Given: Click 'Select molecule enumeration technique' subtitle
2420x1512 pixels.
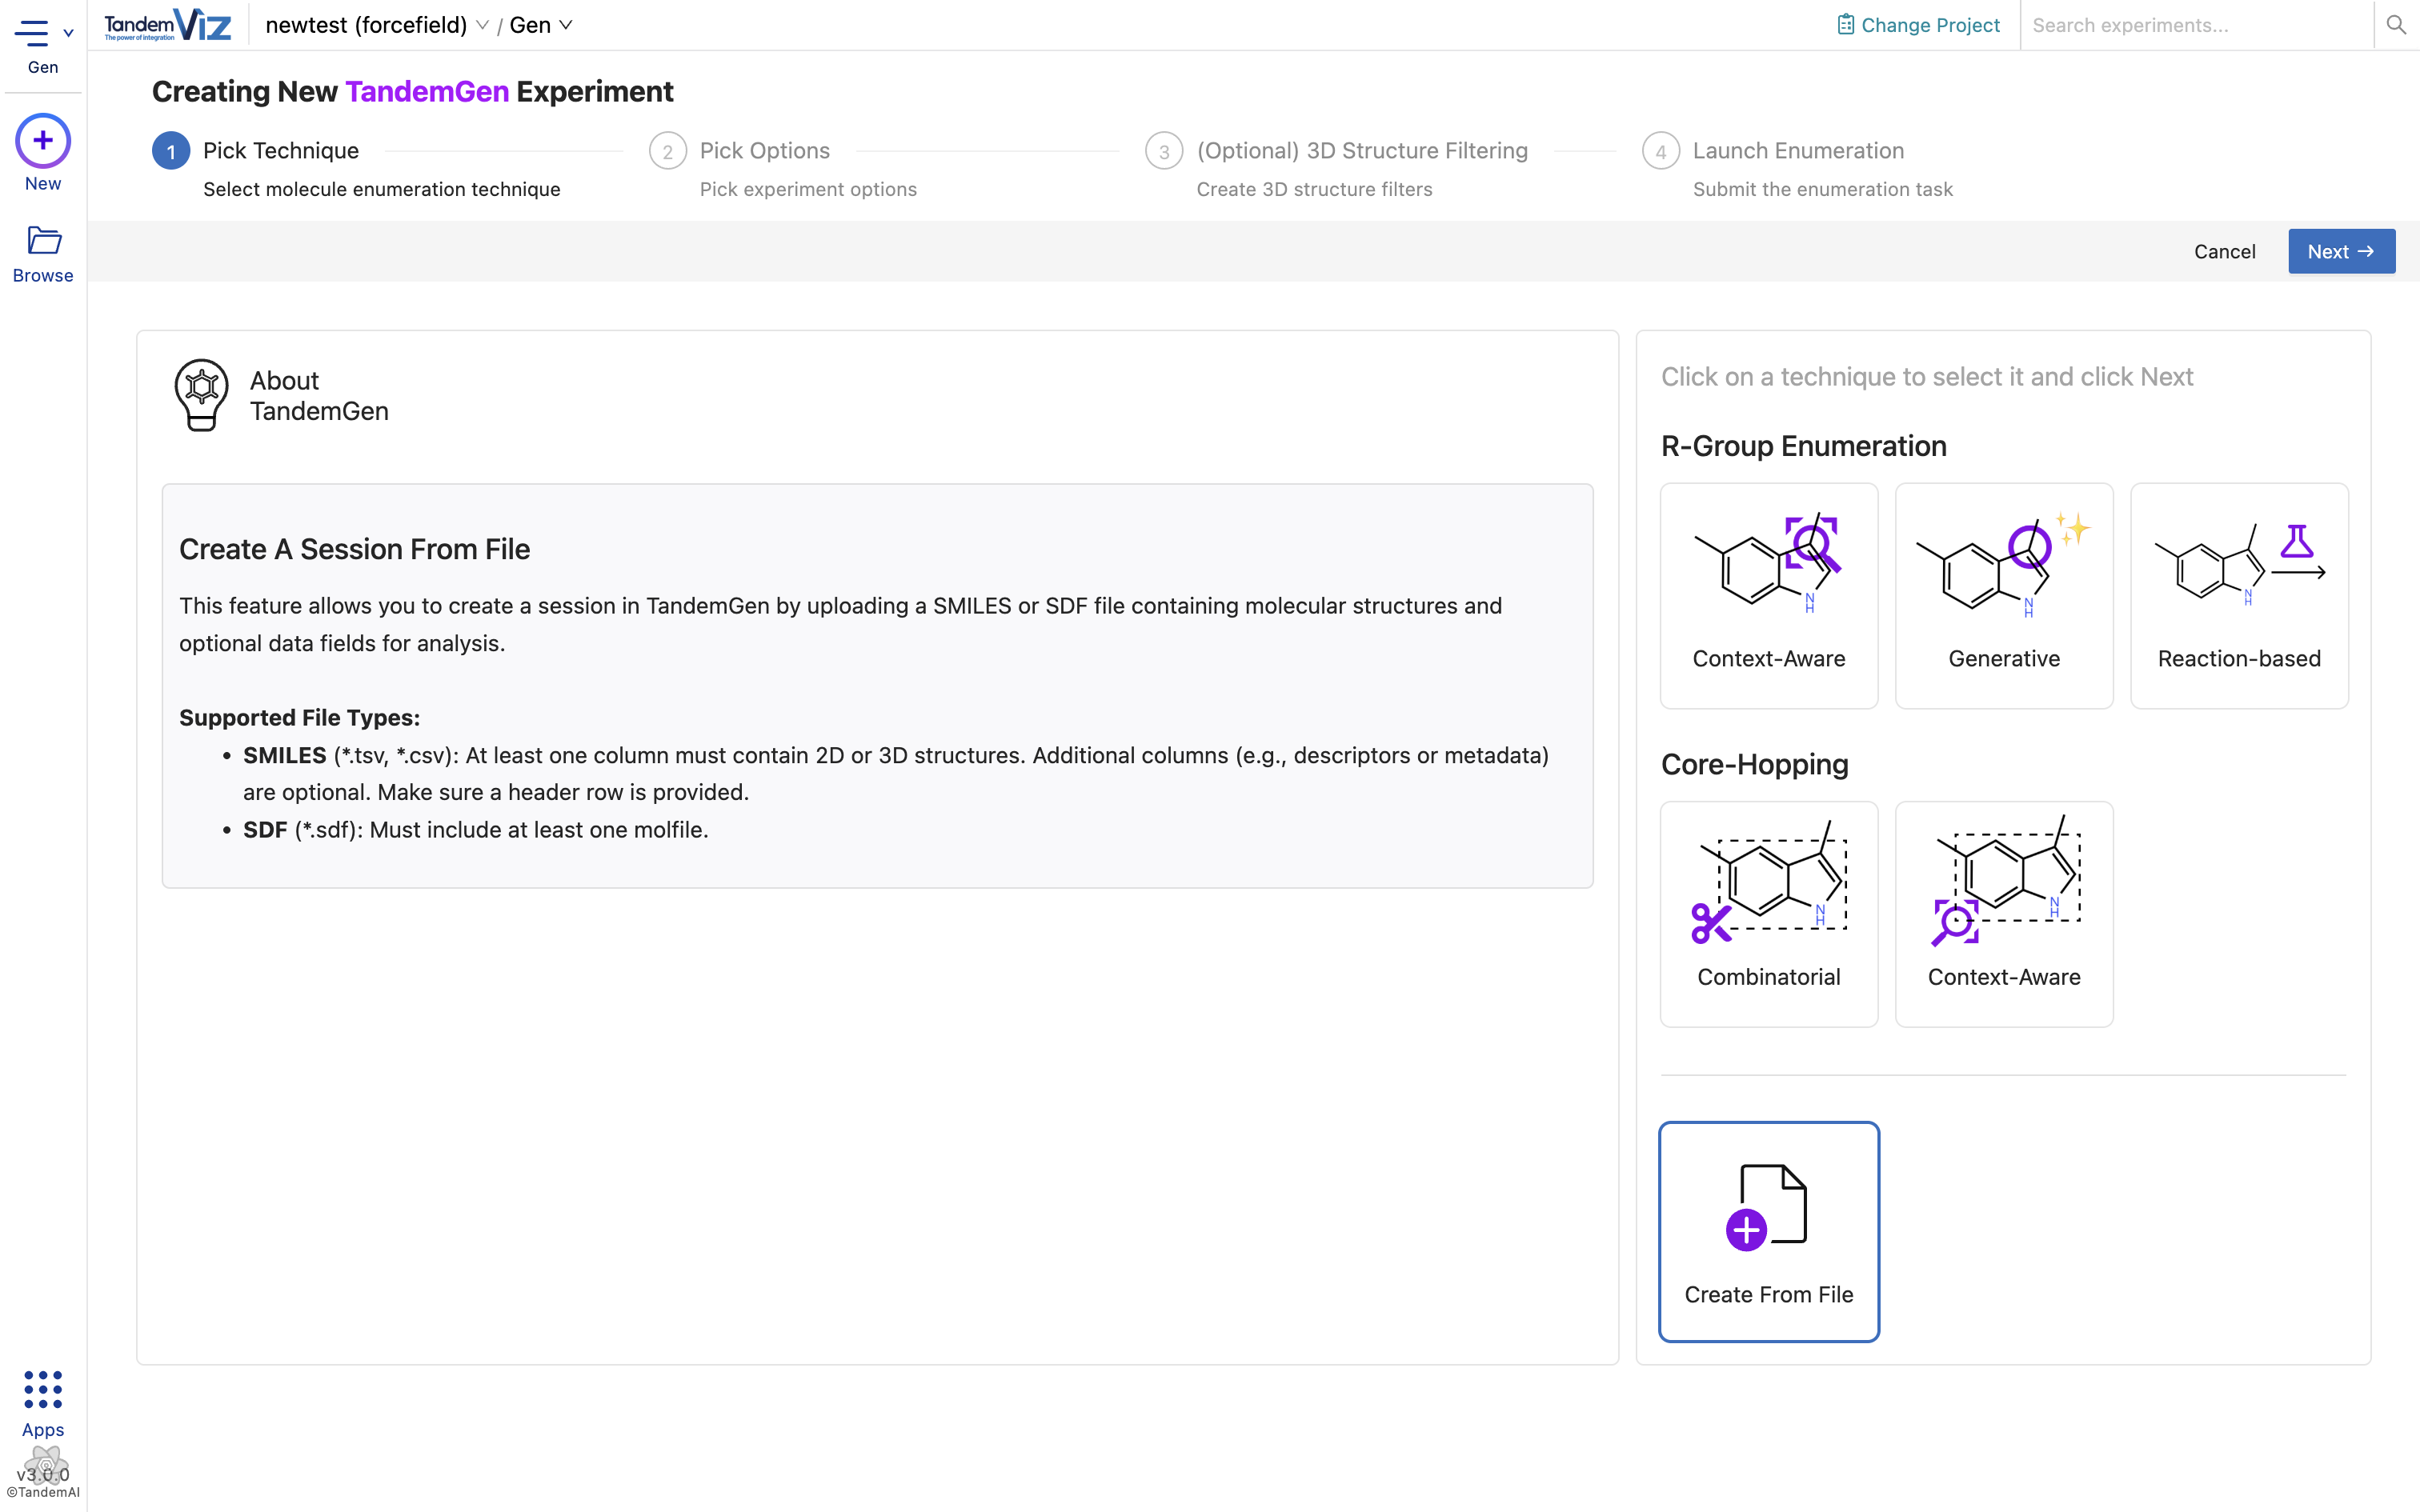Looking at the screenshot, I should pos(381,189).
